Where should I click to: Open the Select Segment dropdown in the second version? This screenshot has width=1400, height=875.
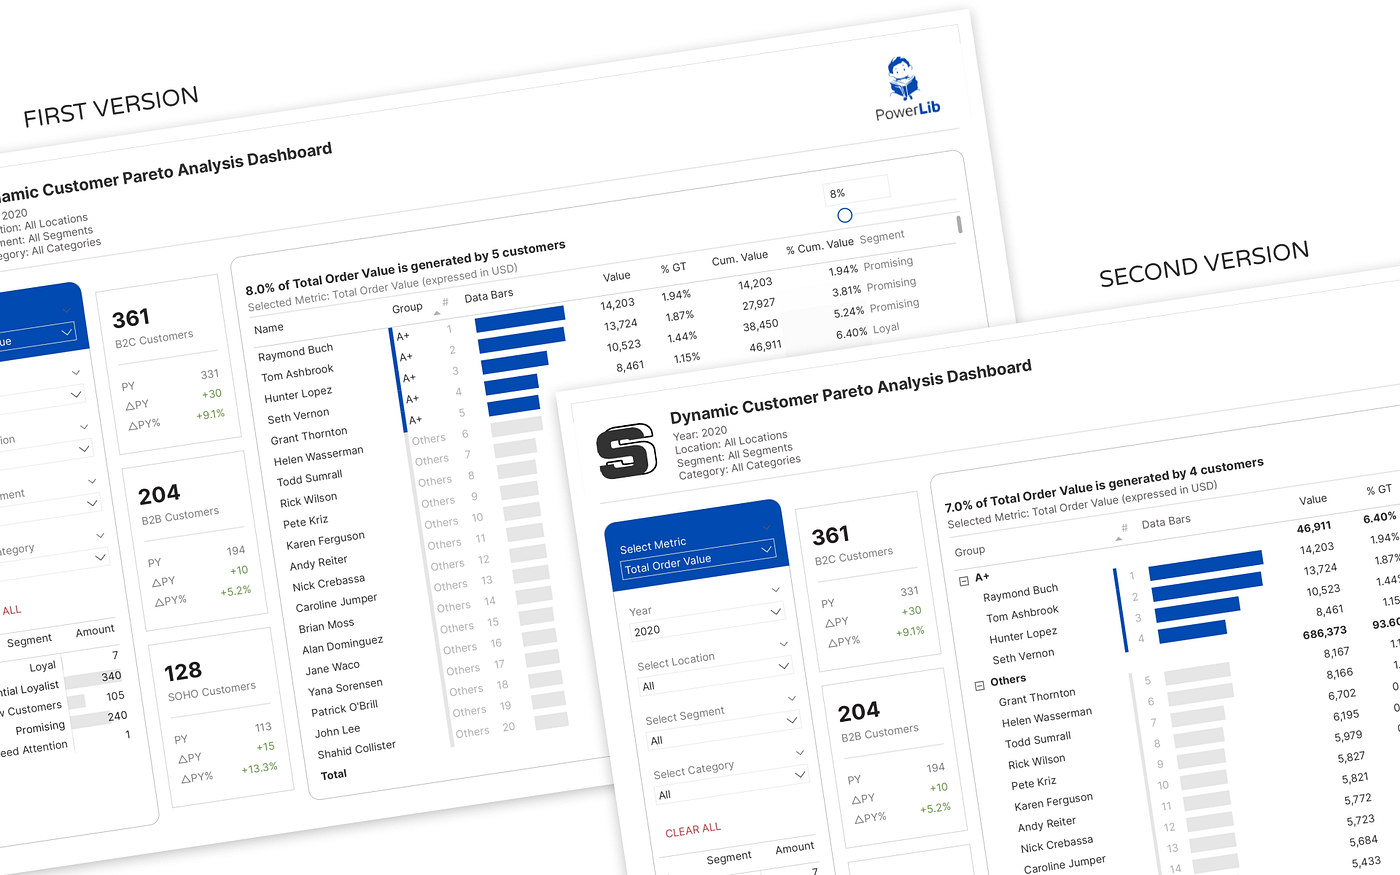tap(722, 729)
